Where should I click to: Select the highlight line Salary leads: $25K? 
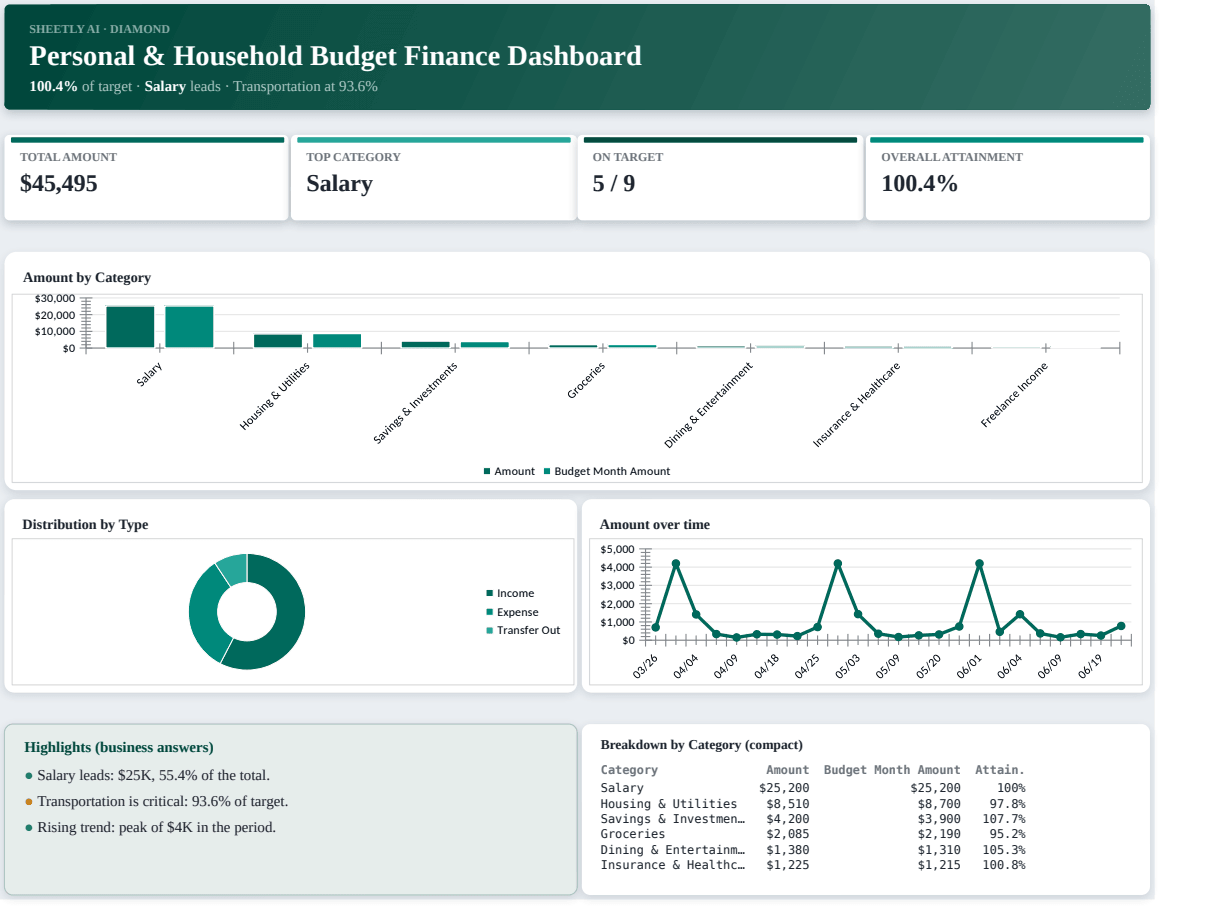point(153,775)
